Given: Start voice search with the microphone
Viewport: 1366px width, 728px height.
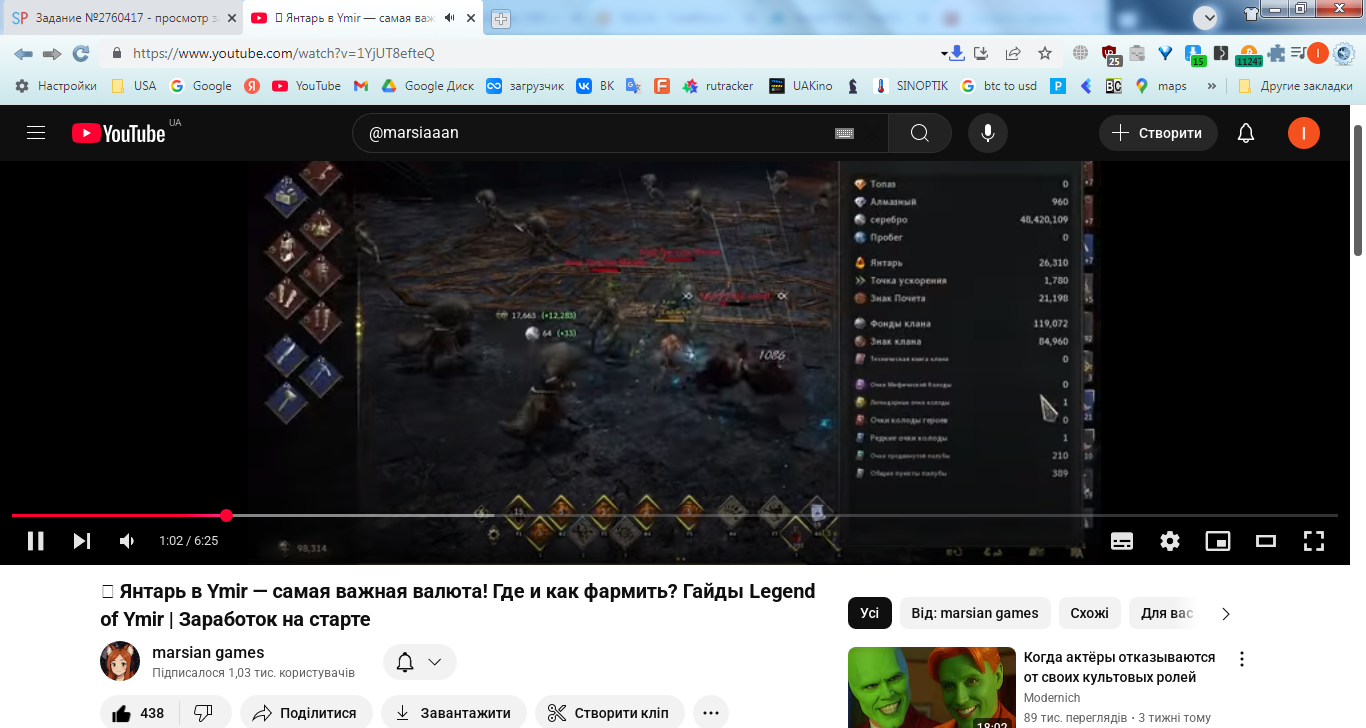Looking at the screenshot, I should pos(988,133).
